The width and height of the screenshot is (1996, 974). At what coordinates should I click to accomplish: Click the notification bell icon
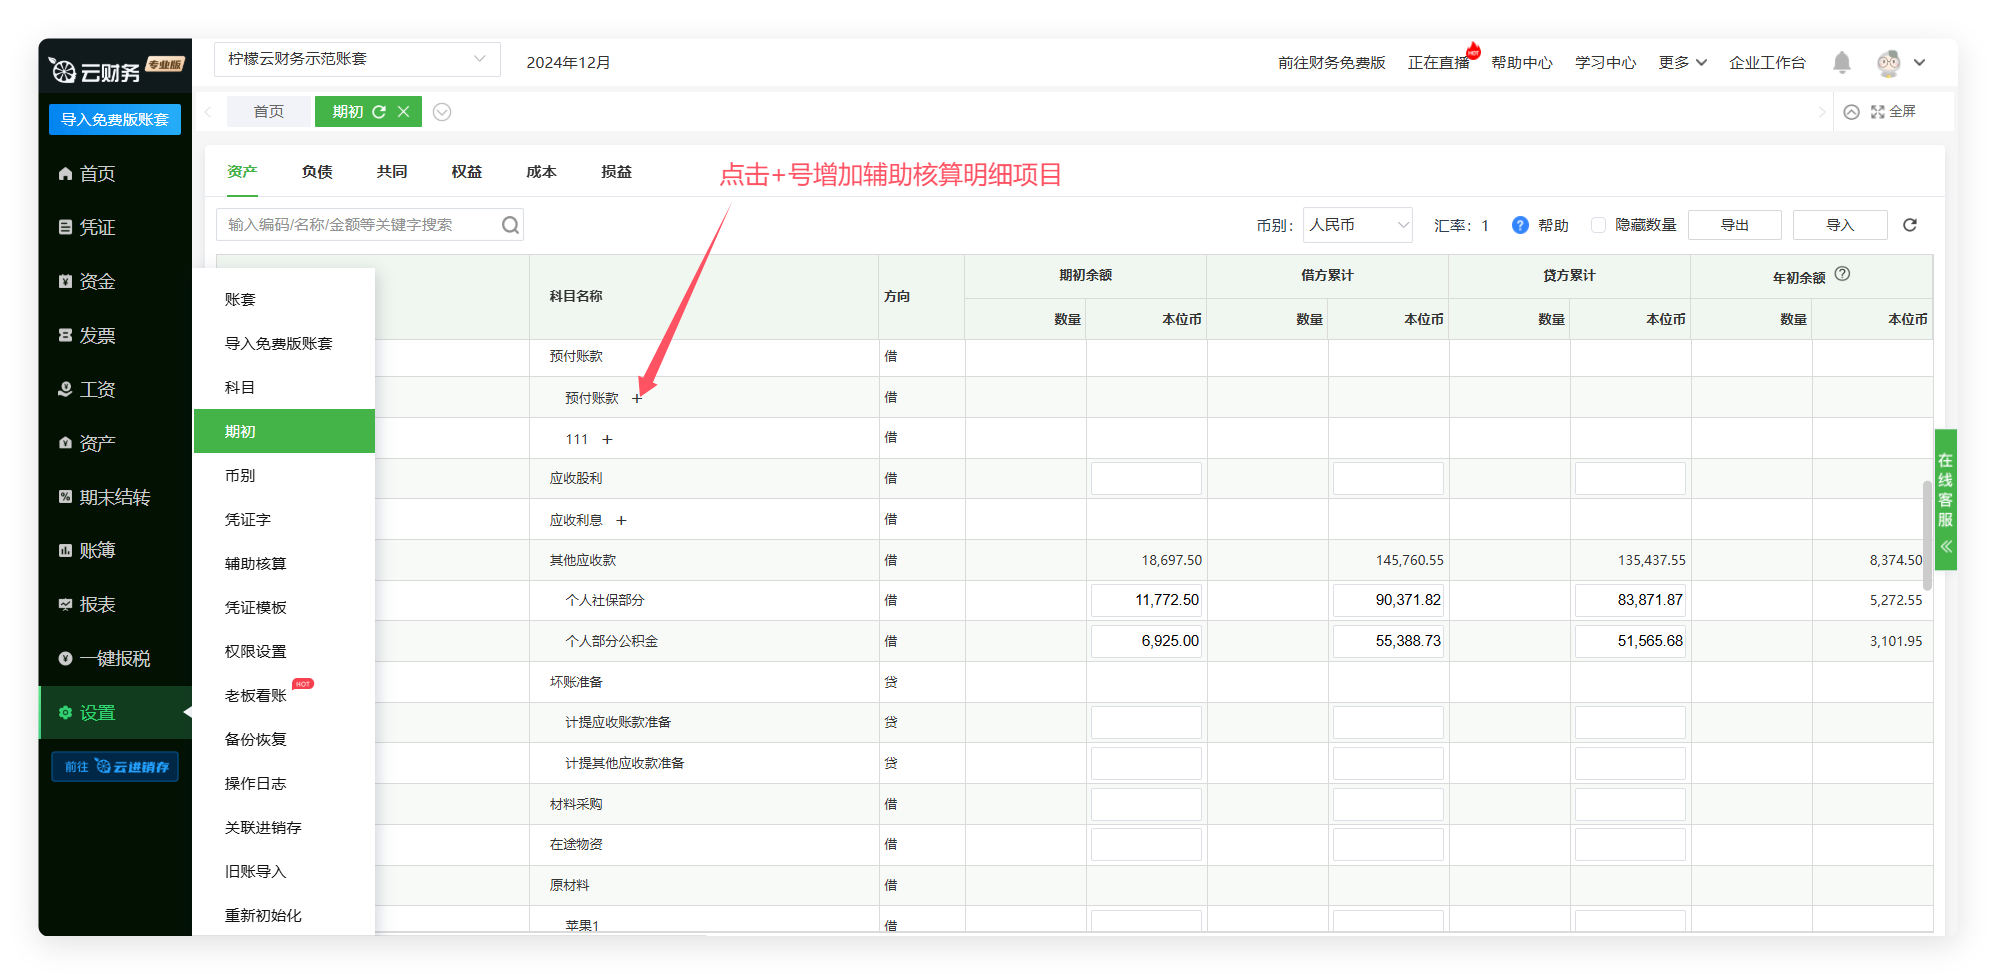coord(1841,63)
